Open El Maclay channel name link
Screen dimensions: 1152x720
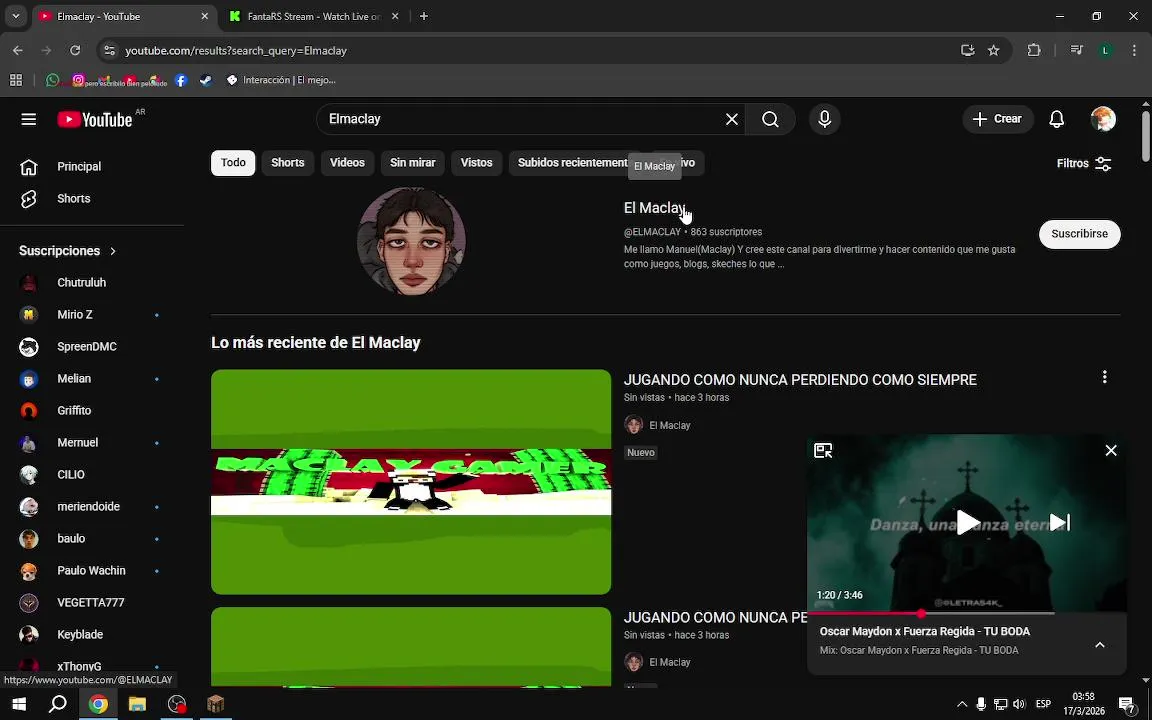point(654,208)
